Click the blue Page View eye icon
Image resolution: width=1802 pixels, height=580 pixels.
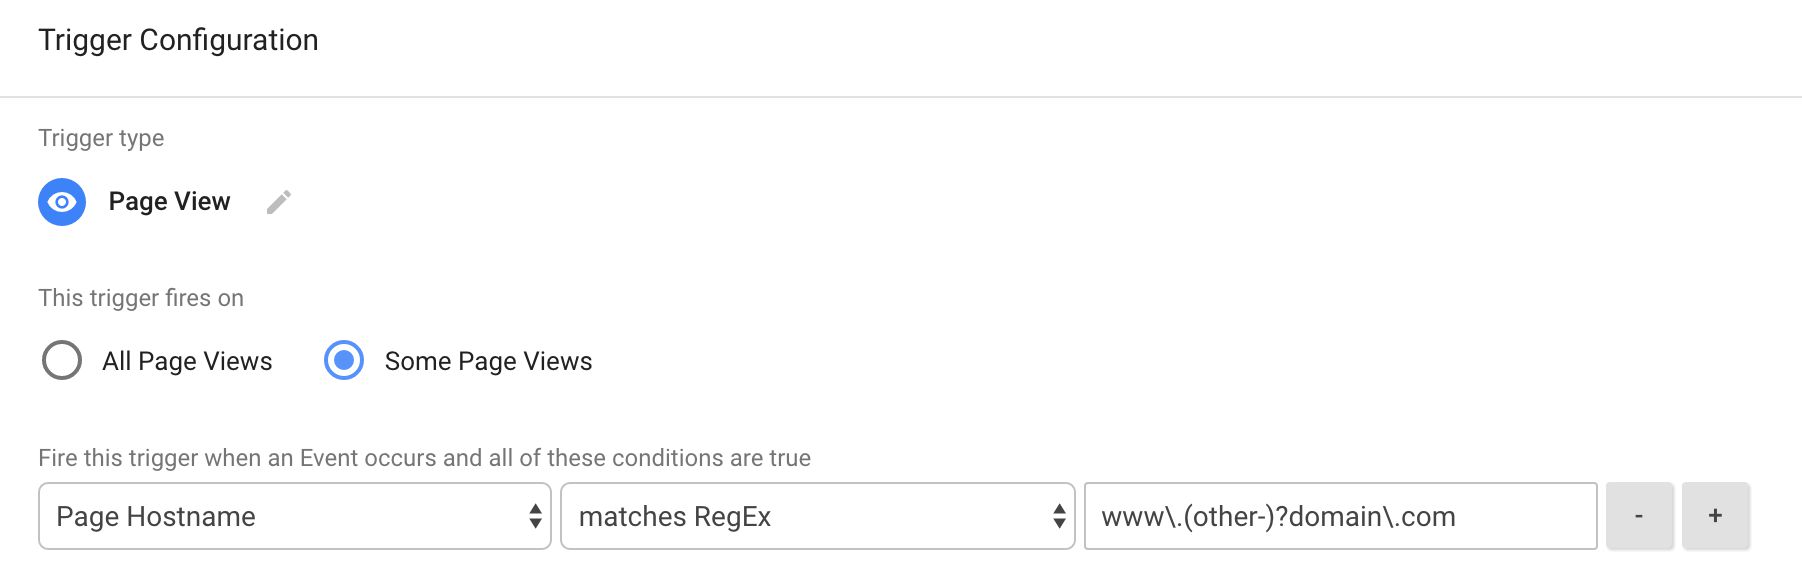coord(62,202)
